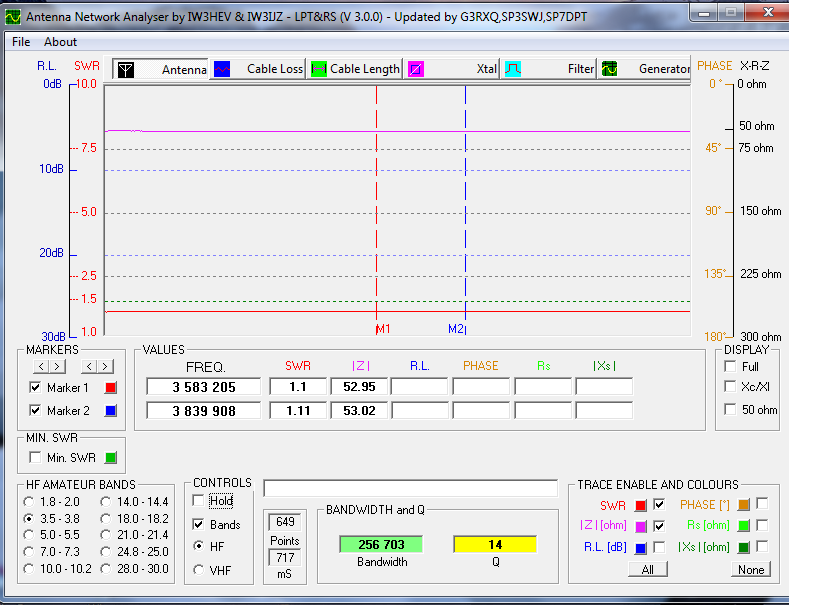
Task: Open the About menu
Action: [x=60, y=42]
